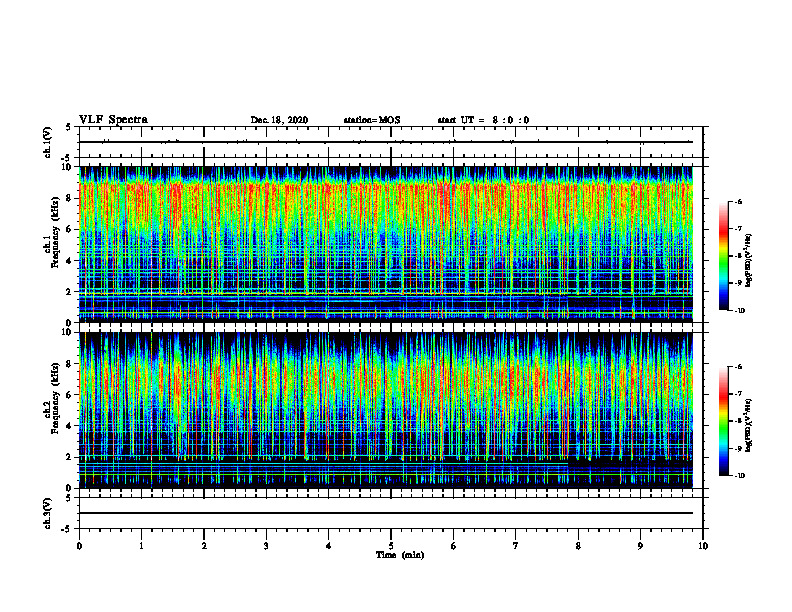Viewport: 792px width, 612px height.
Task: Click the "-6" label on ch.1 color scale
Action: click(x=738, y=202)
